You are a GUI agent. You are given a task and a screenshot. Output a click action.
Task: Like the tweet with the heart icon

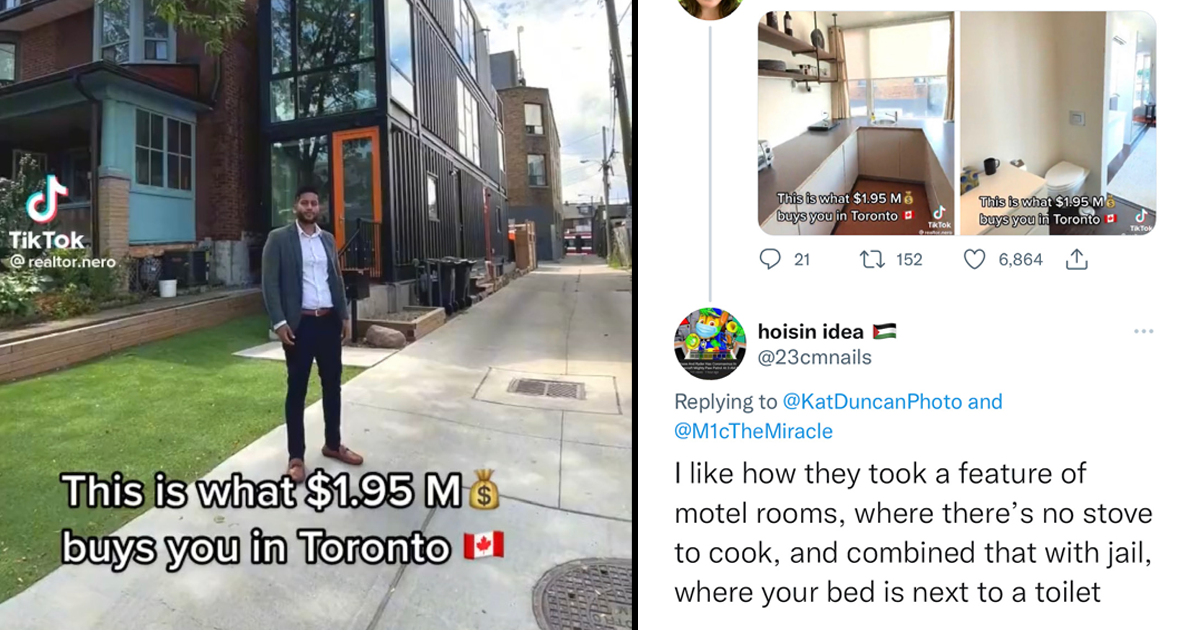[974, 259]
